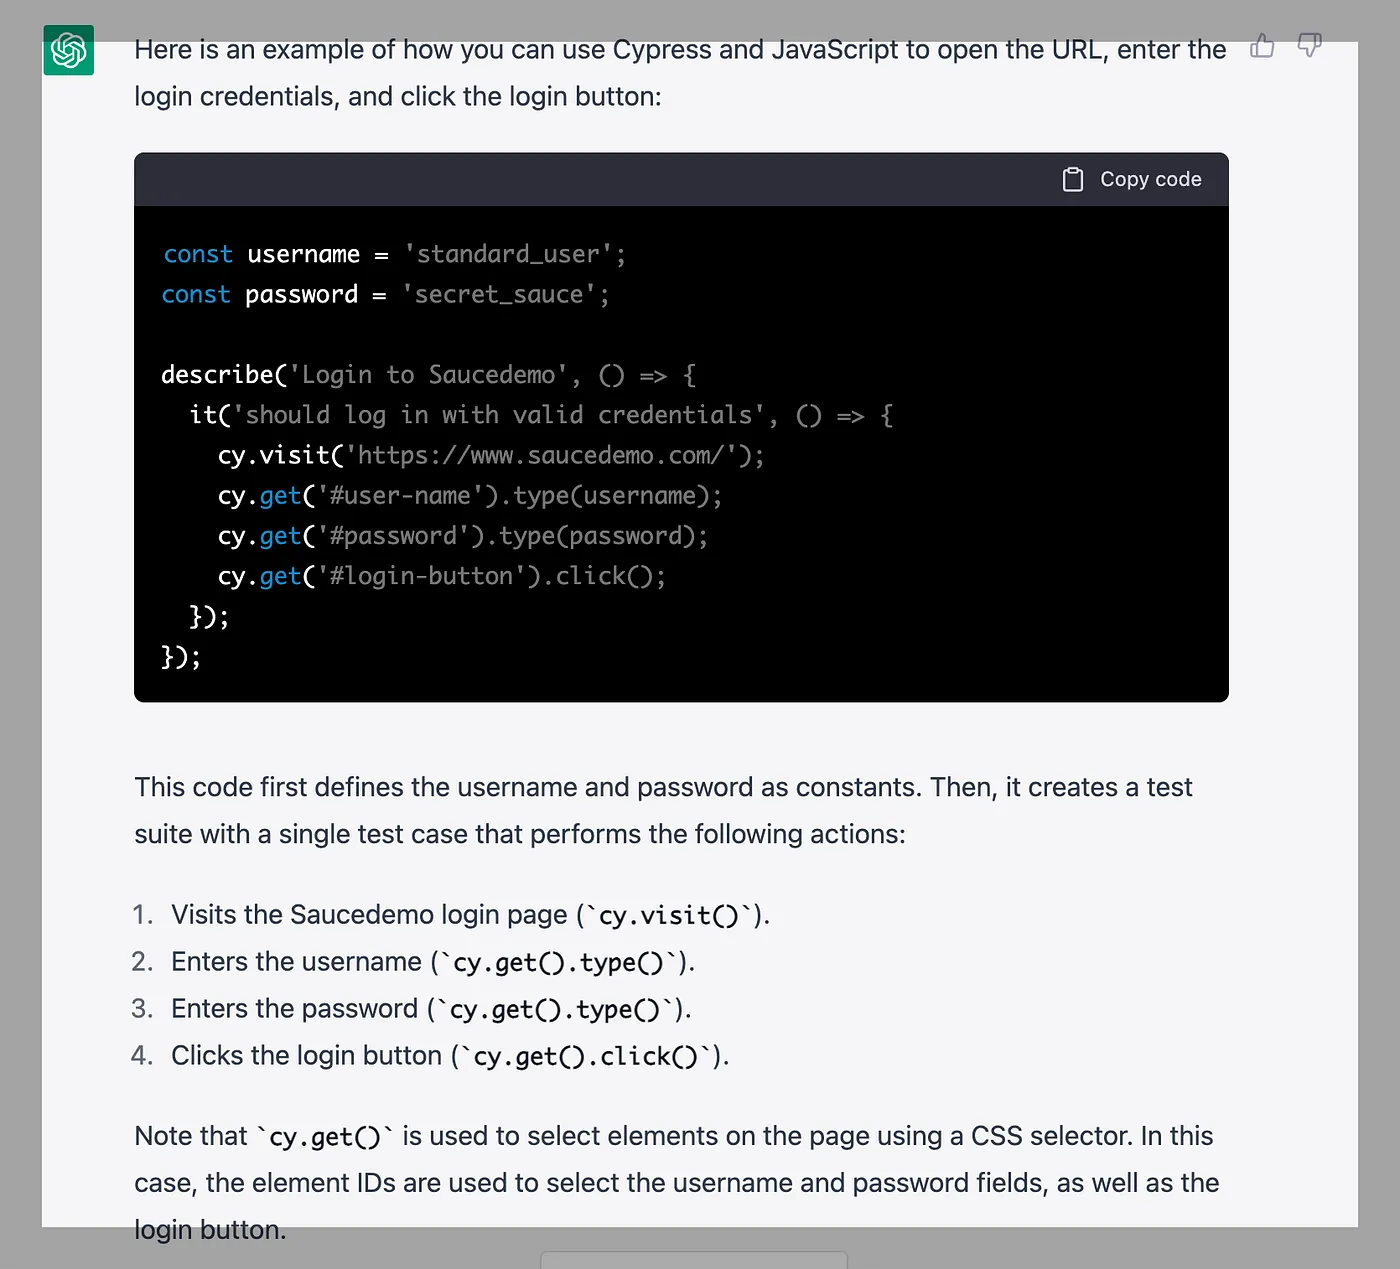The height and width of the screenshot is (1269, 1400).
Task: Click the paragraph starting 'Note that cy.get()'
Action: coord(677,1183)
